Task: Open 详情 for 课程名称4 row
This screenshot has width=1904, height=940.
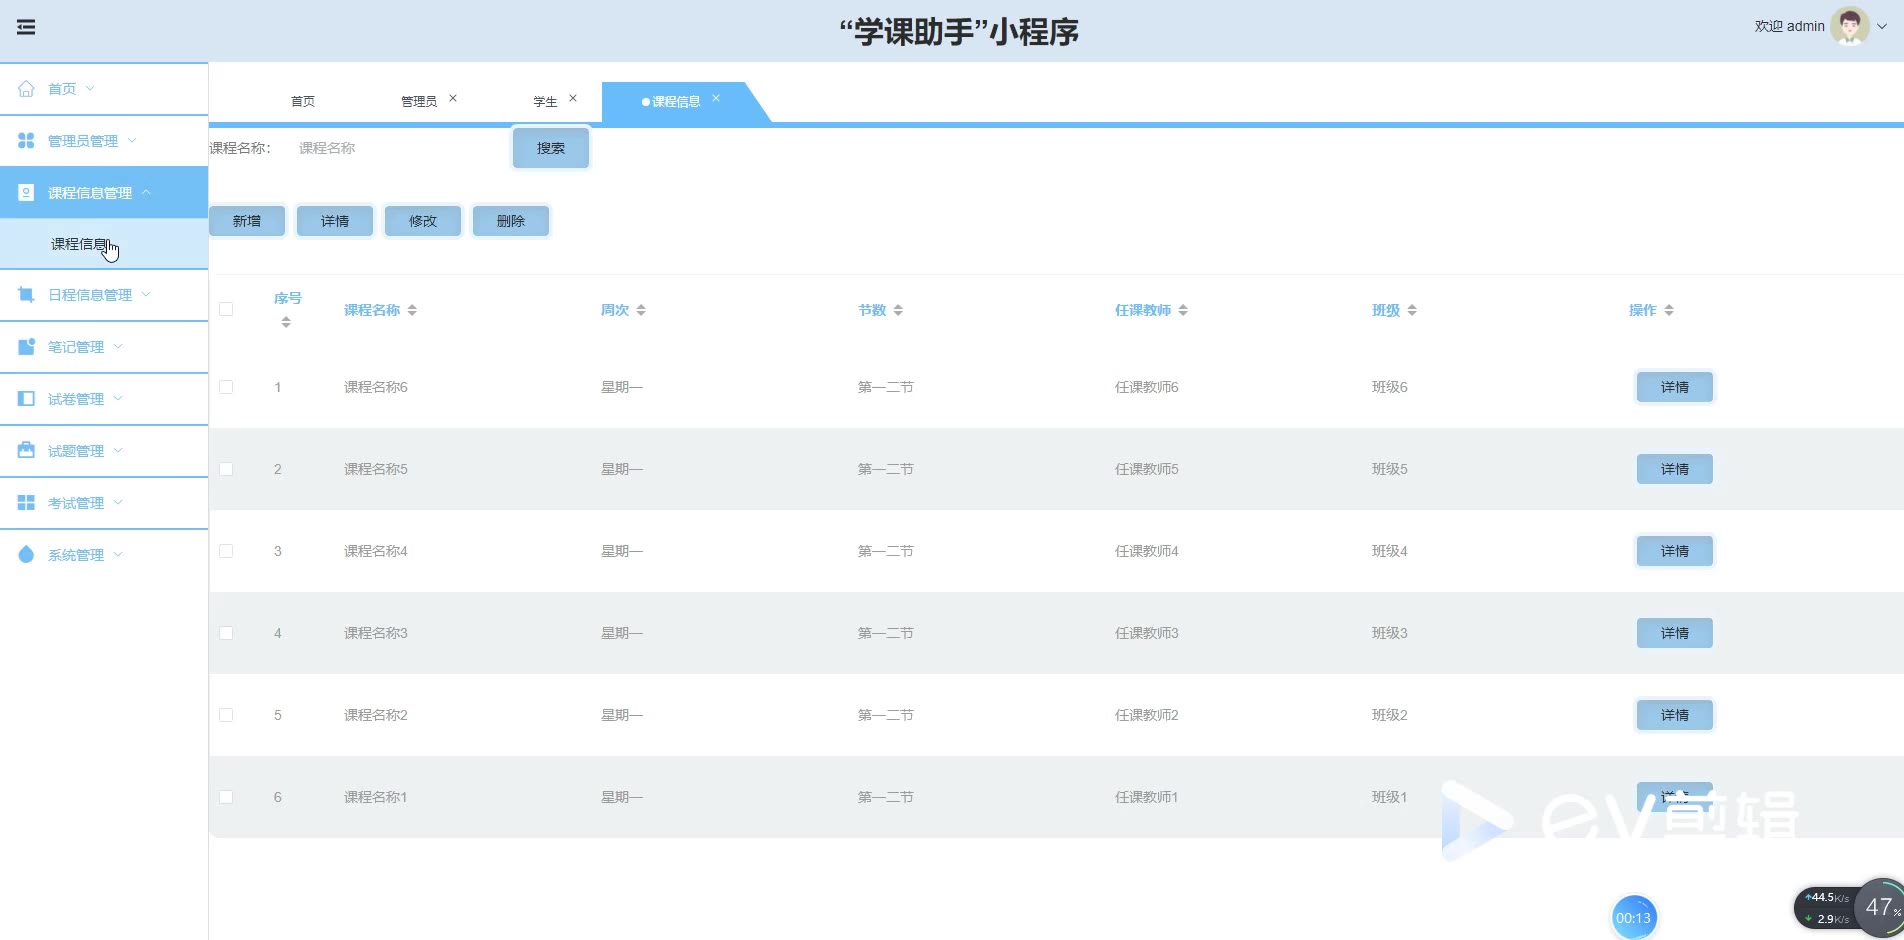Action: (x=1675, y=551)
